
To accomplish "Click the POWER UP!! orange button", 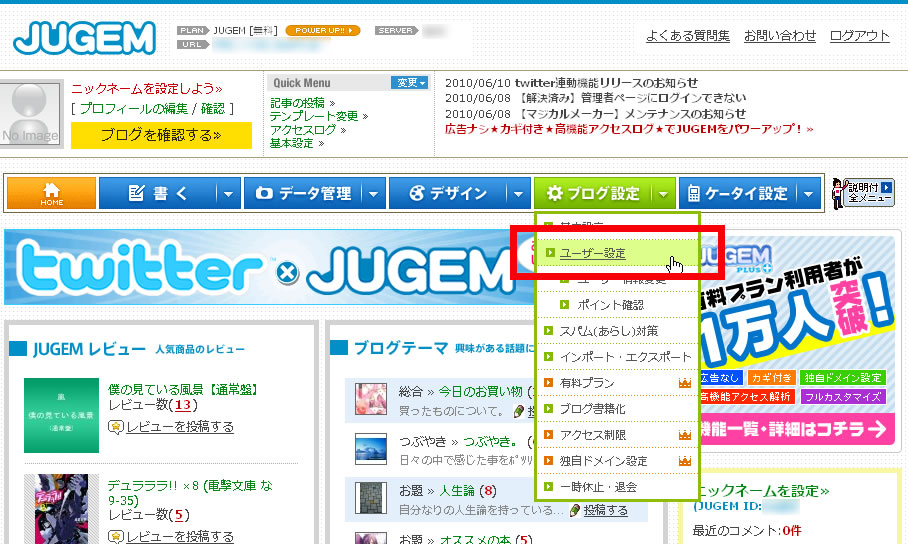I will 323,30.
